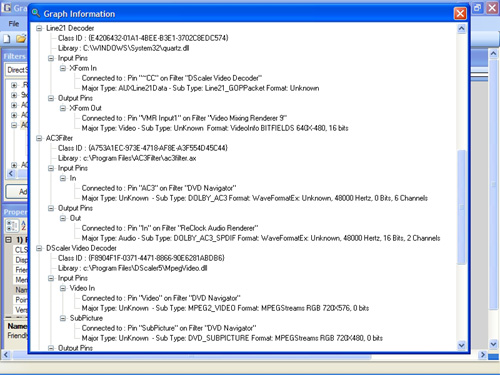Collapse Input Pins under AC3Filter
This screenshot has height=375, width=500.
click(51, 168)
